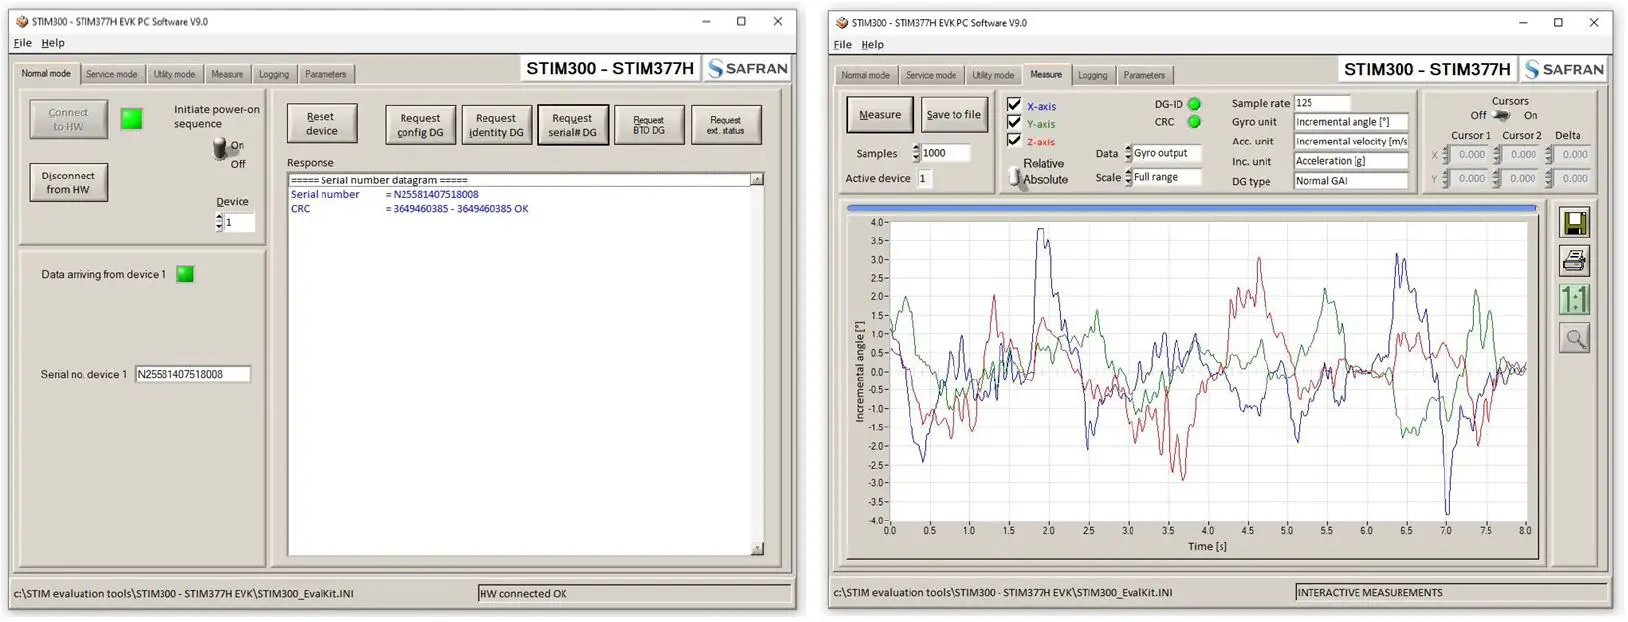1628x622 pixels.
Task: Step the Cursor 1 Y value spinner
Action: pos(1446,179)
